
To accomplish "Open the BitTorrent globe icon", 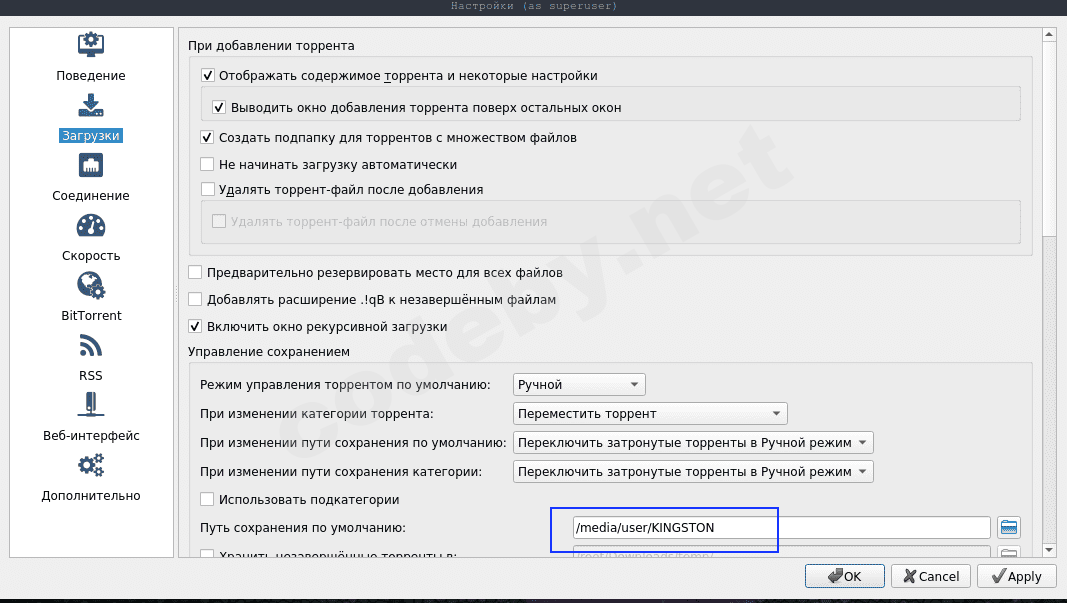I will click(91, 285).
